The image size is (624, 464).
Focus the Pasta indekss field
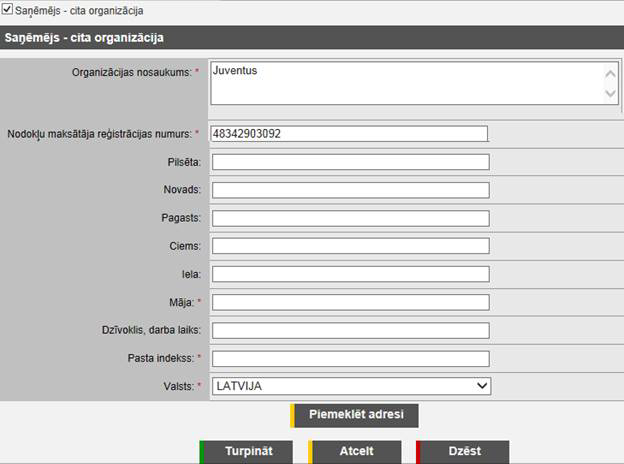349,358
